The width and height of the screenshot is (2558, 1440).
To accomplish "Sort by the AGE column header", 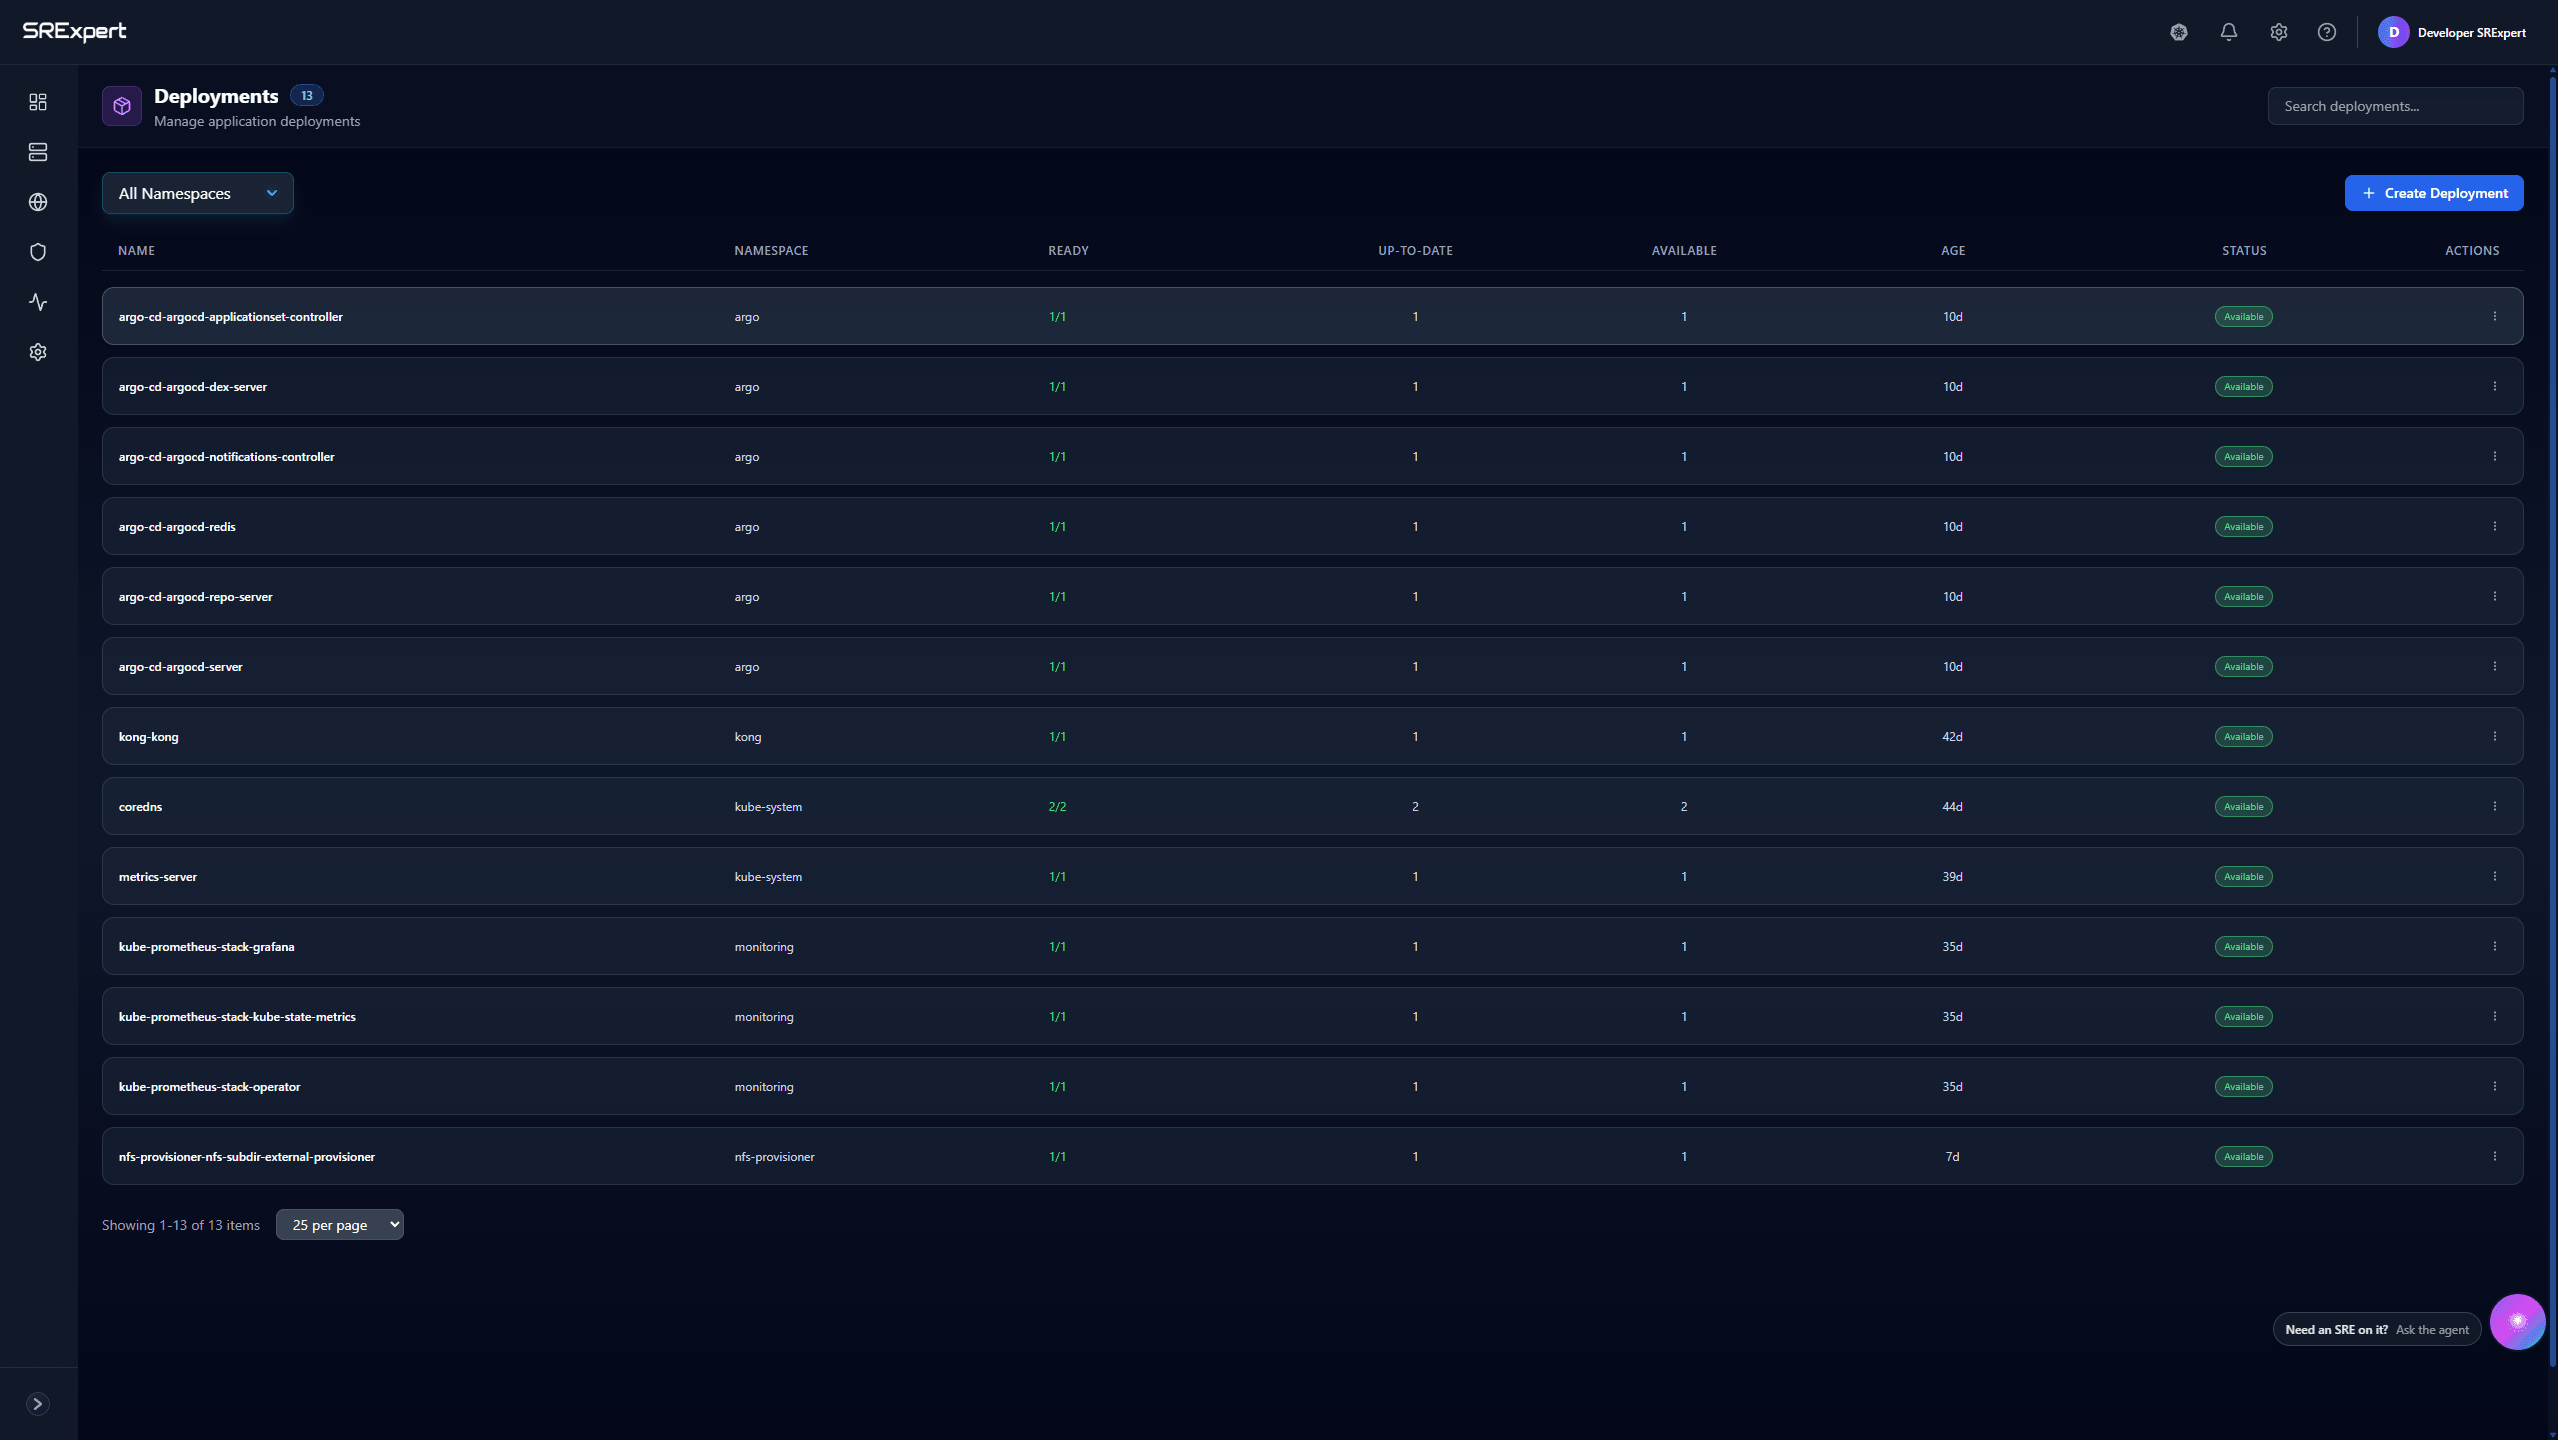I will coord(1953,250).
